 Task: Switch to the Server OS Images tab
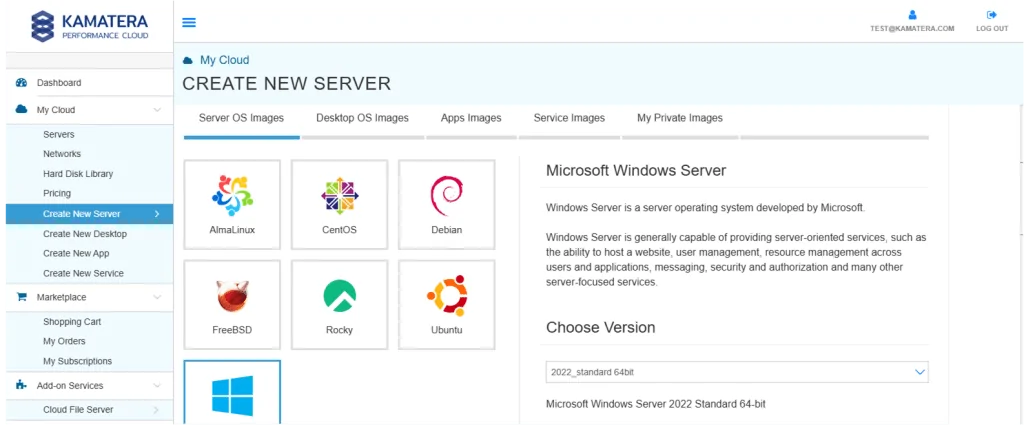point(242,118)
